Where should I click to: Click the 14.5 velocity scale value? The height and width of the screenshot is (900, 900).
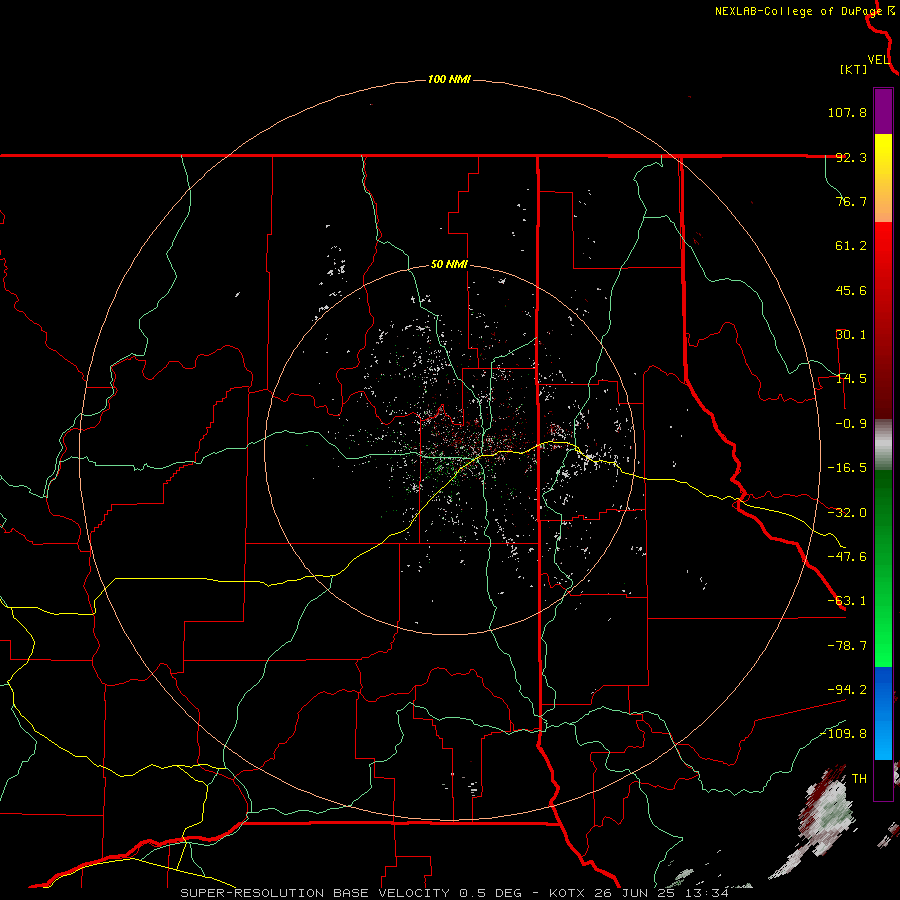coord(851,379)
